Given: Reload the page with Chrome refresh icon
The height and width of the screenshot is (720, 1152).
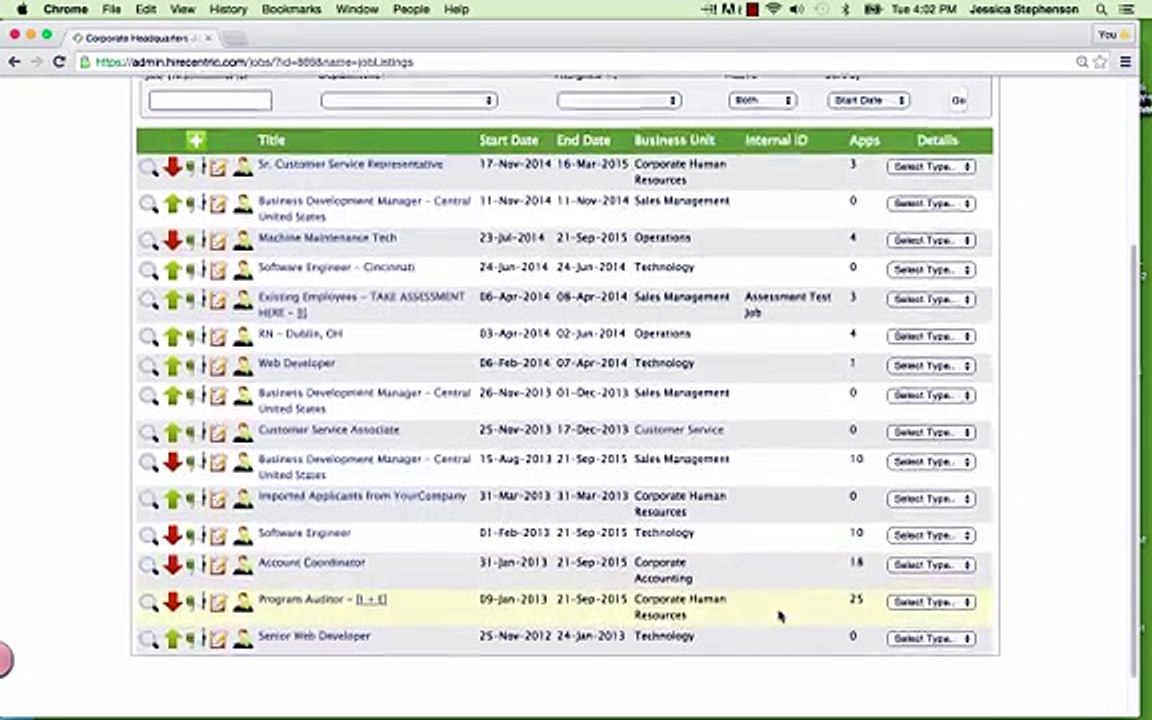Looking at the screenshot, I should pyautogui.click(x=60, y=62).
